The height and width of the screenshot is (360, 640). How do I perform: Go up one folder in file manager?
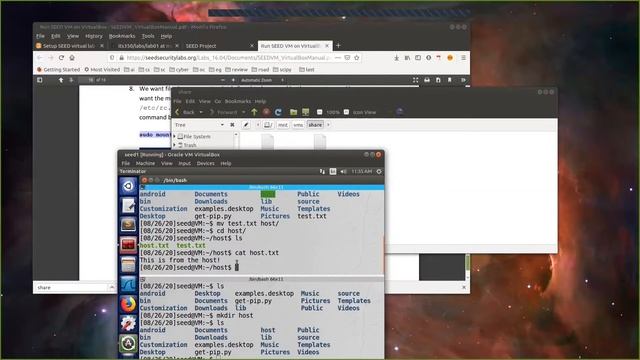254,112
